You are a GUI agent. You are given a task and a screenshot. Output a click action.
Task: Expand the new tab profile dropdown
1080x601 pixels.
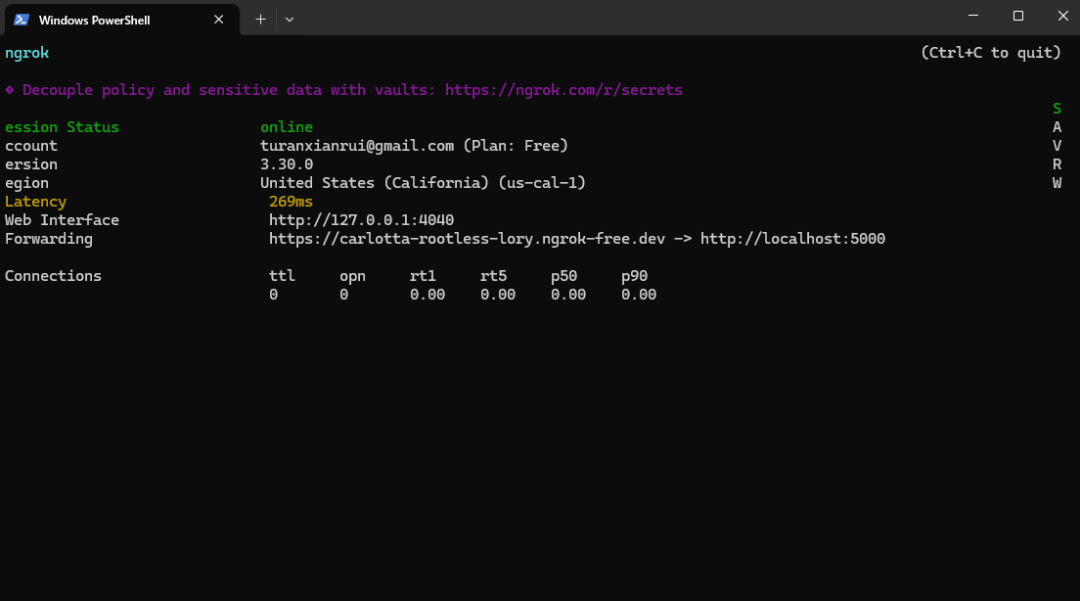coord(289,19)
